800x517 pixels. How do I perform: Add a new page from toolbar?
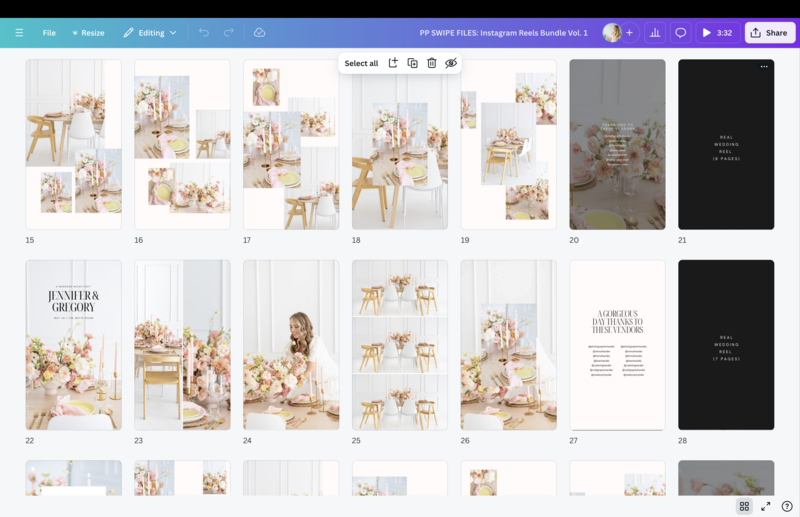coord(393,63)
